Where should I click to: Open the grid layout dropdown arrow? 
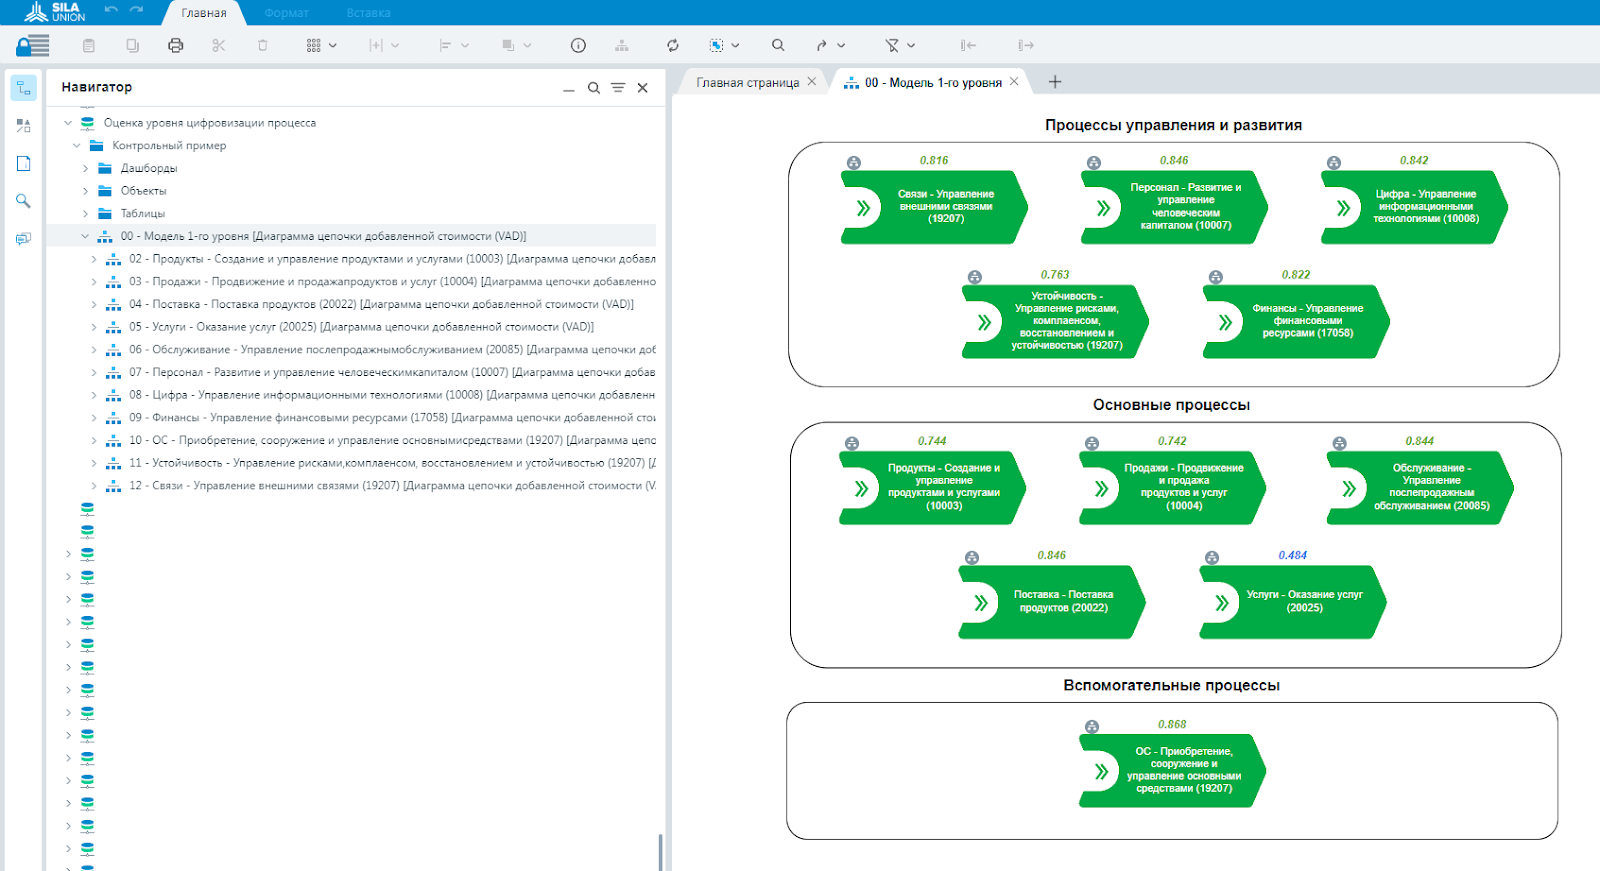point(333,45)
